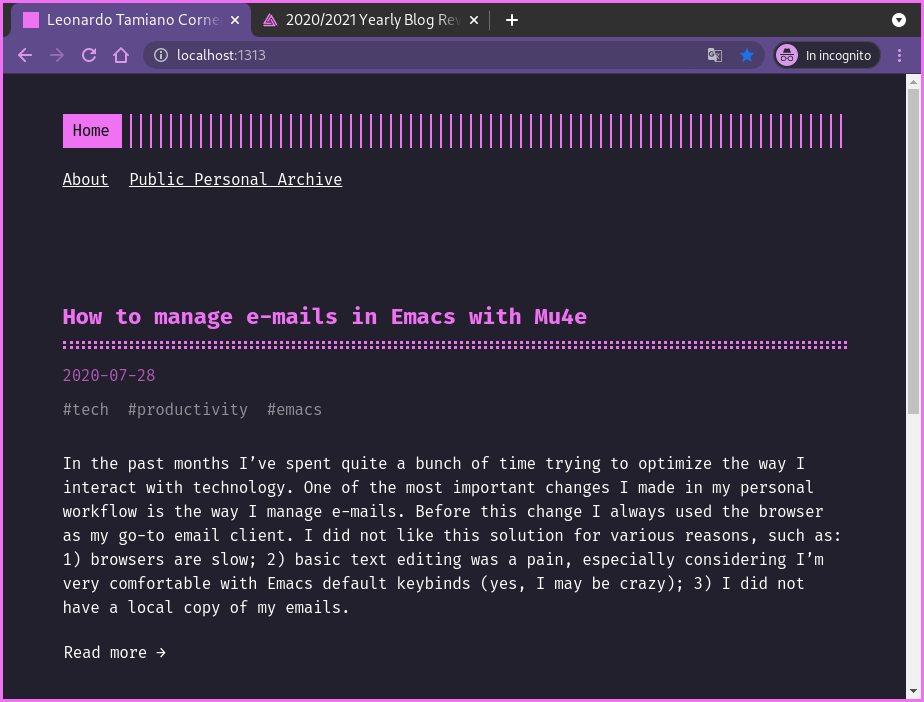This screenshot has width=924, height=702.
Task: Toggle the bookmark star
Action: [747, 55]
